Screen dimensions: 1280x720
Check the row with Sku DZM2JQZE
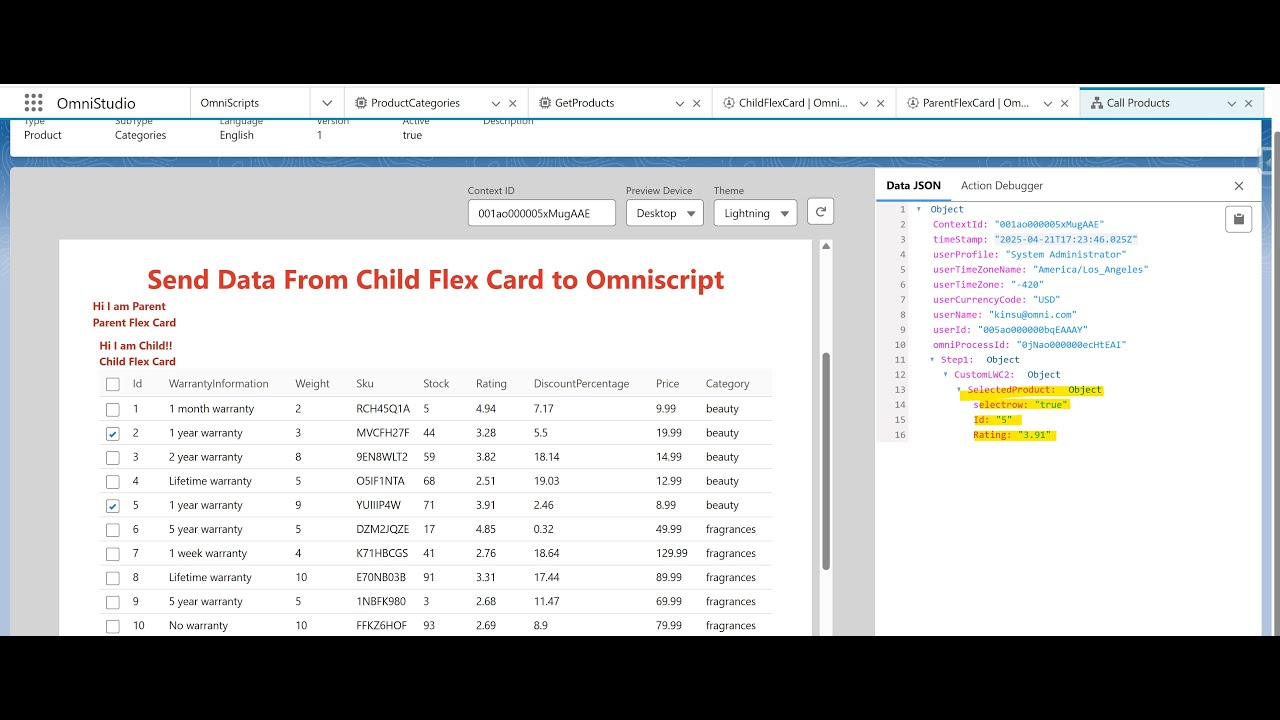coord(113,529)
